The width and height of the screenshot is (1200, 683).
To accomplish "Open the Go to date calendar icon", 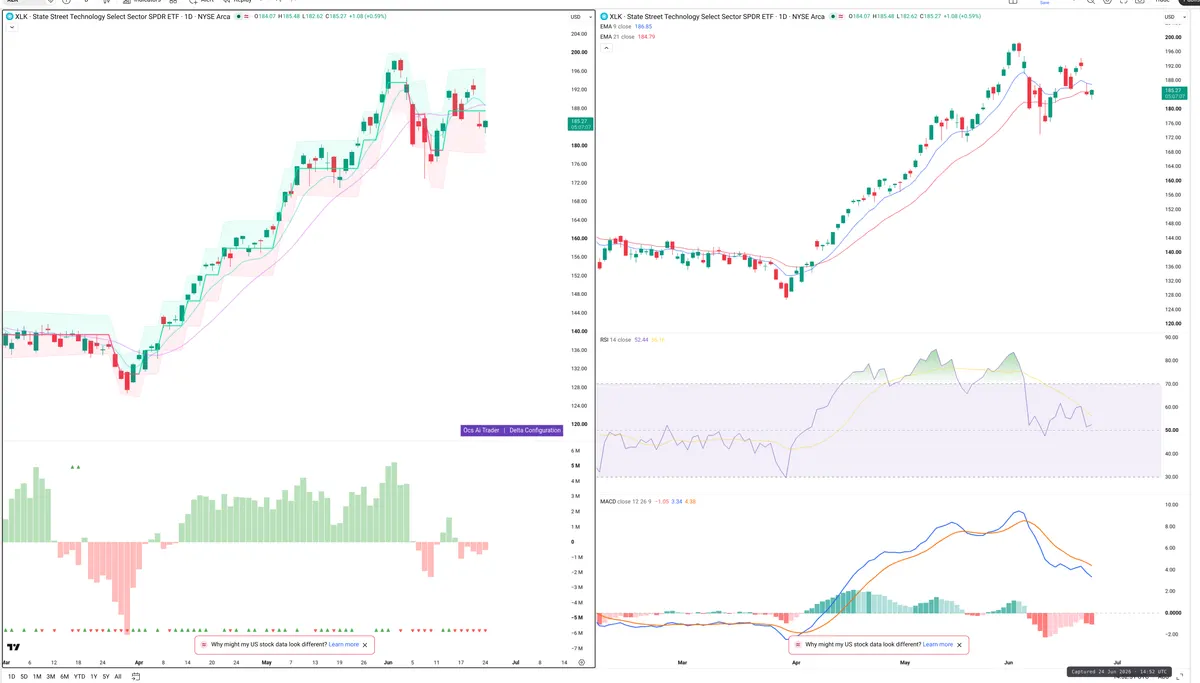I will tap(136, 676).
